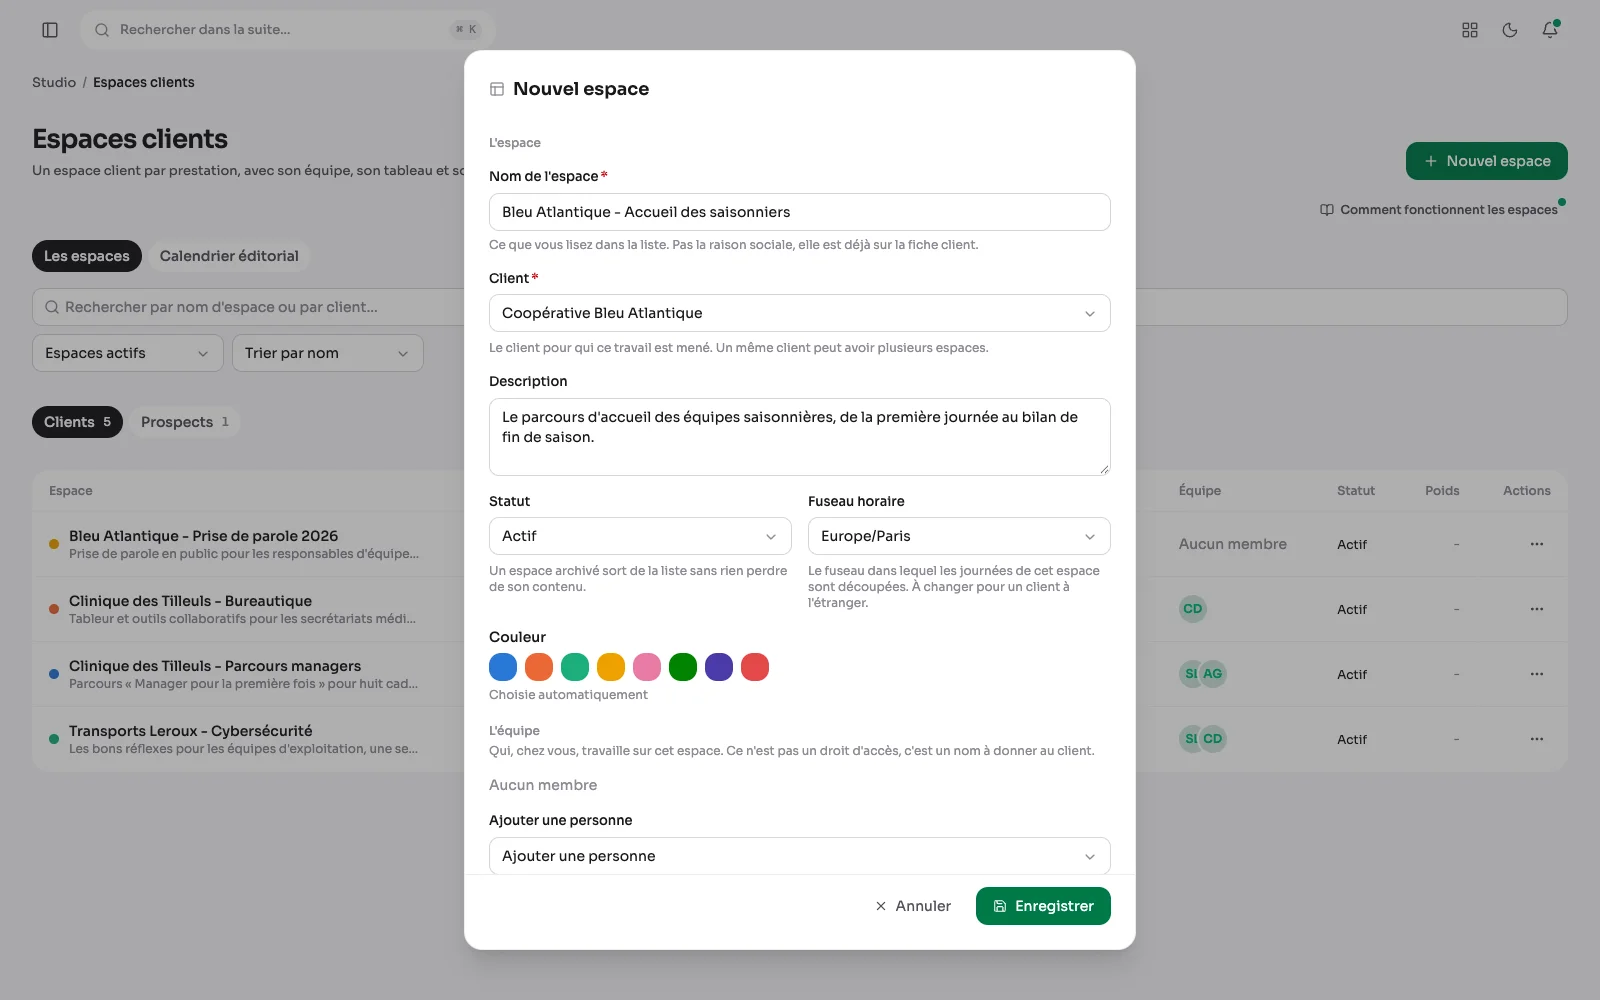
Task: Open Transports Leroux - Cybersécurité row title
Action: click(190, 731)
